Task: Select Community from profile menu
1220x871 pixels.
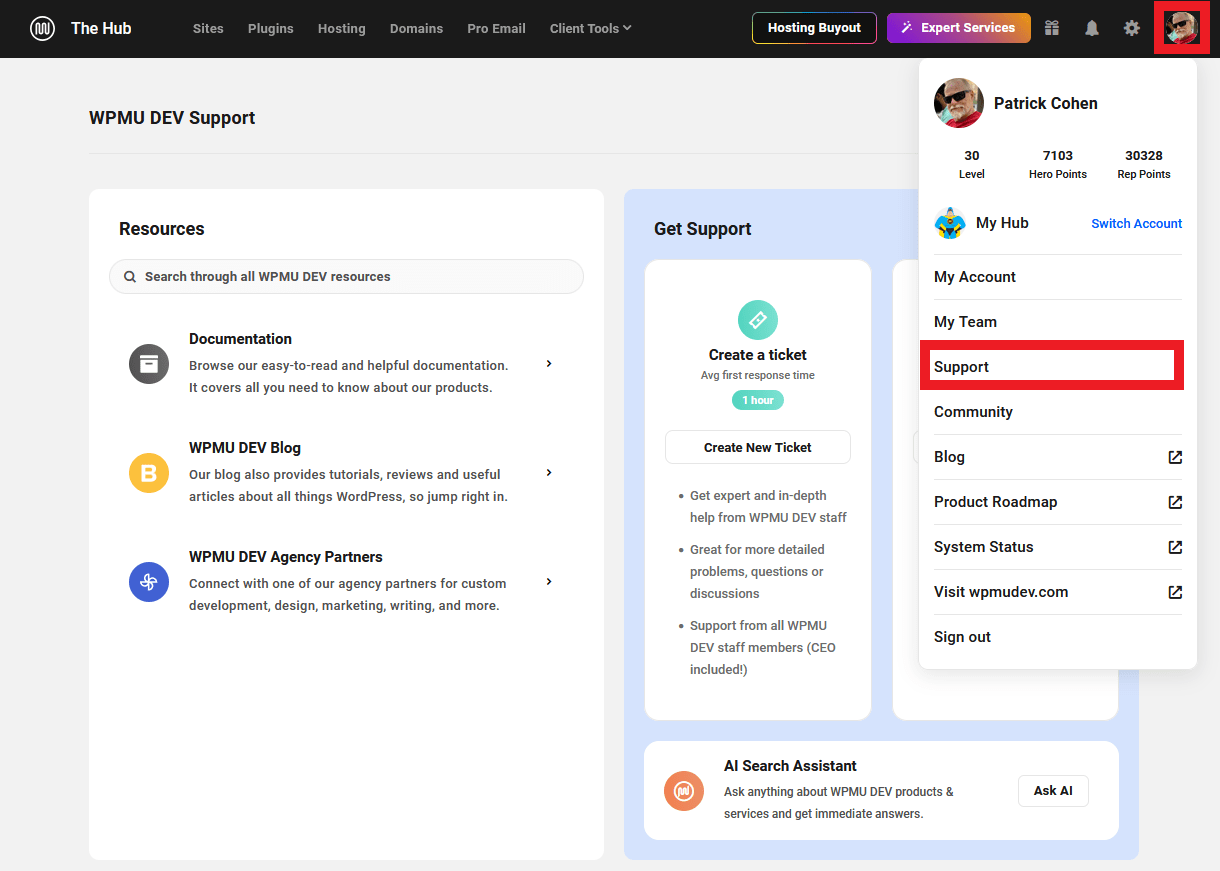Action: (1058, 412)
